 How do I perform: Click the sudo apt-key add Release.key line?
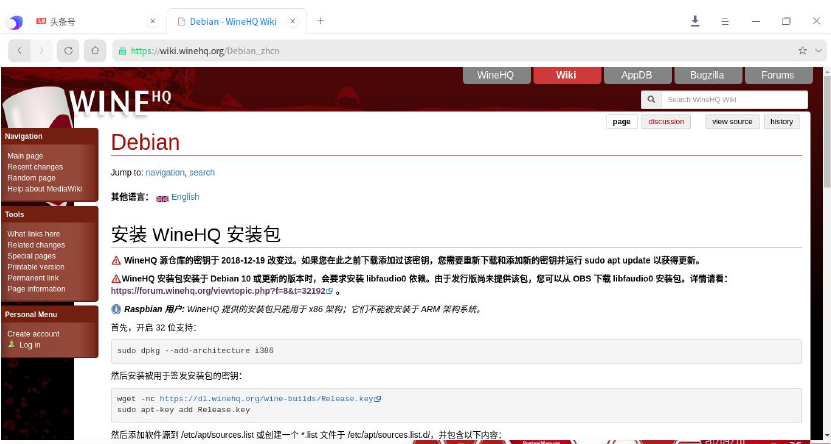(183, 410)
